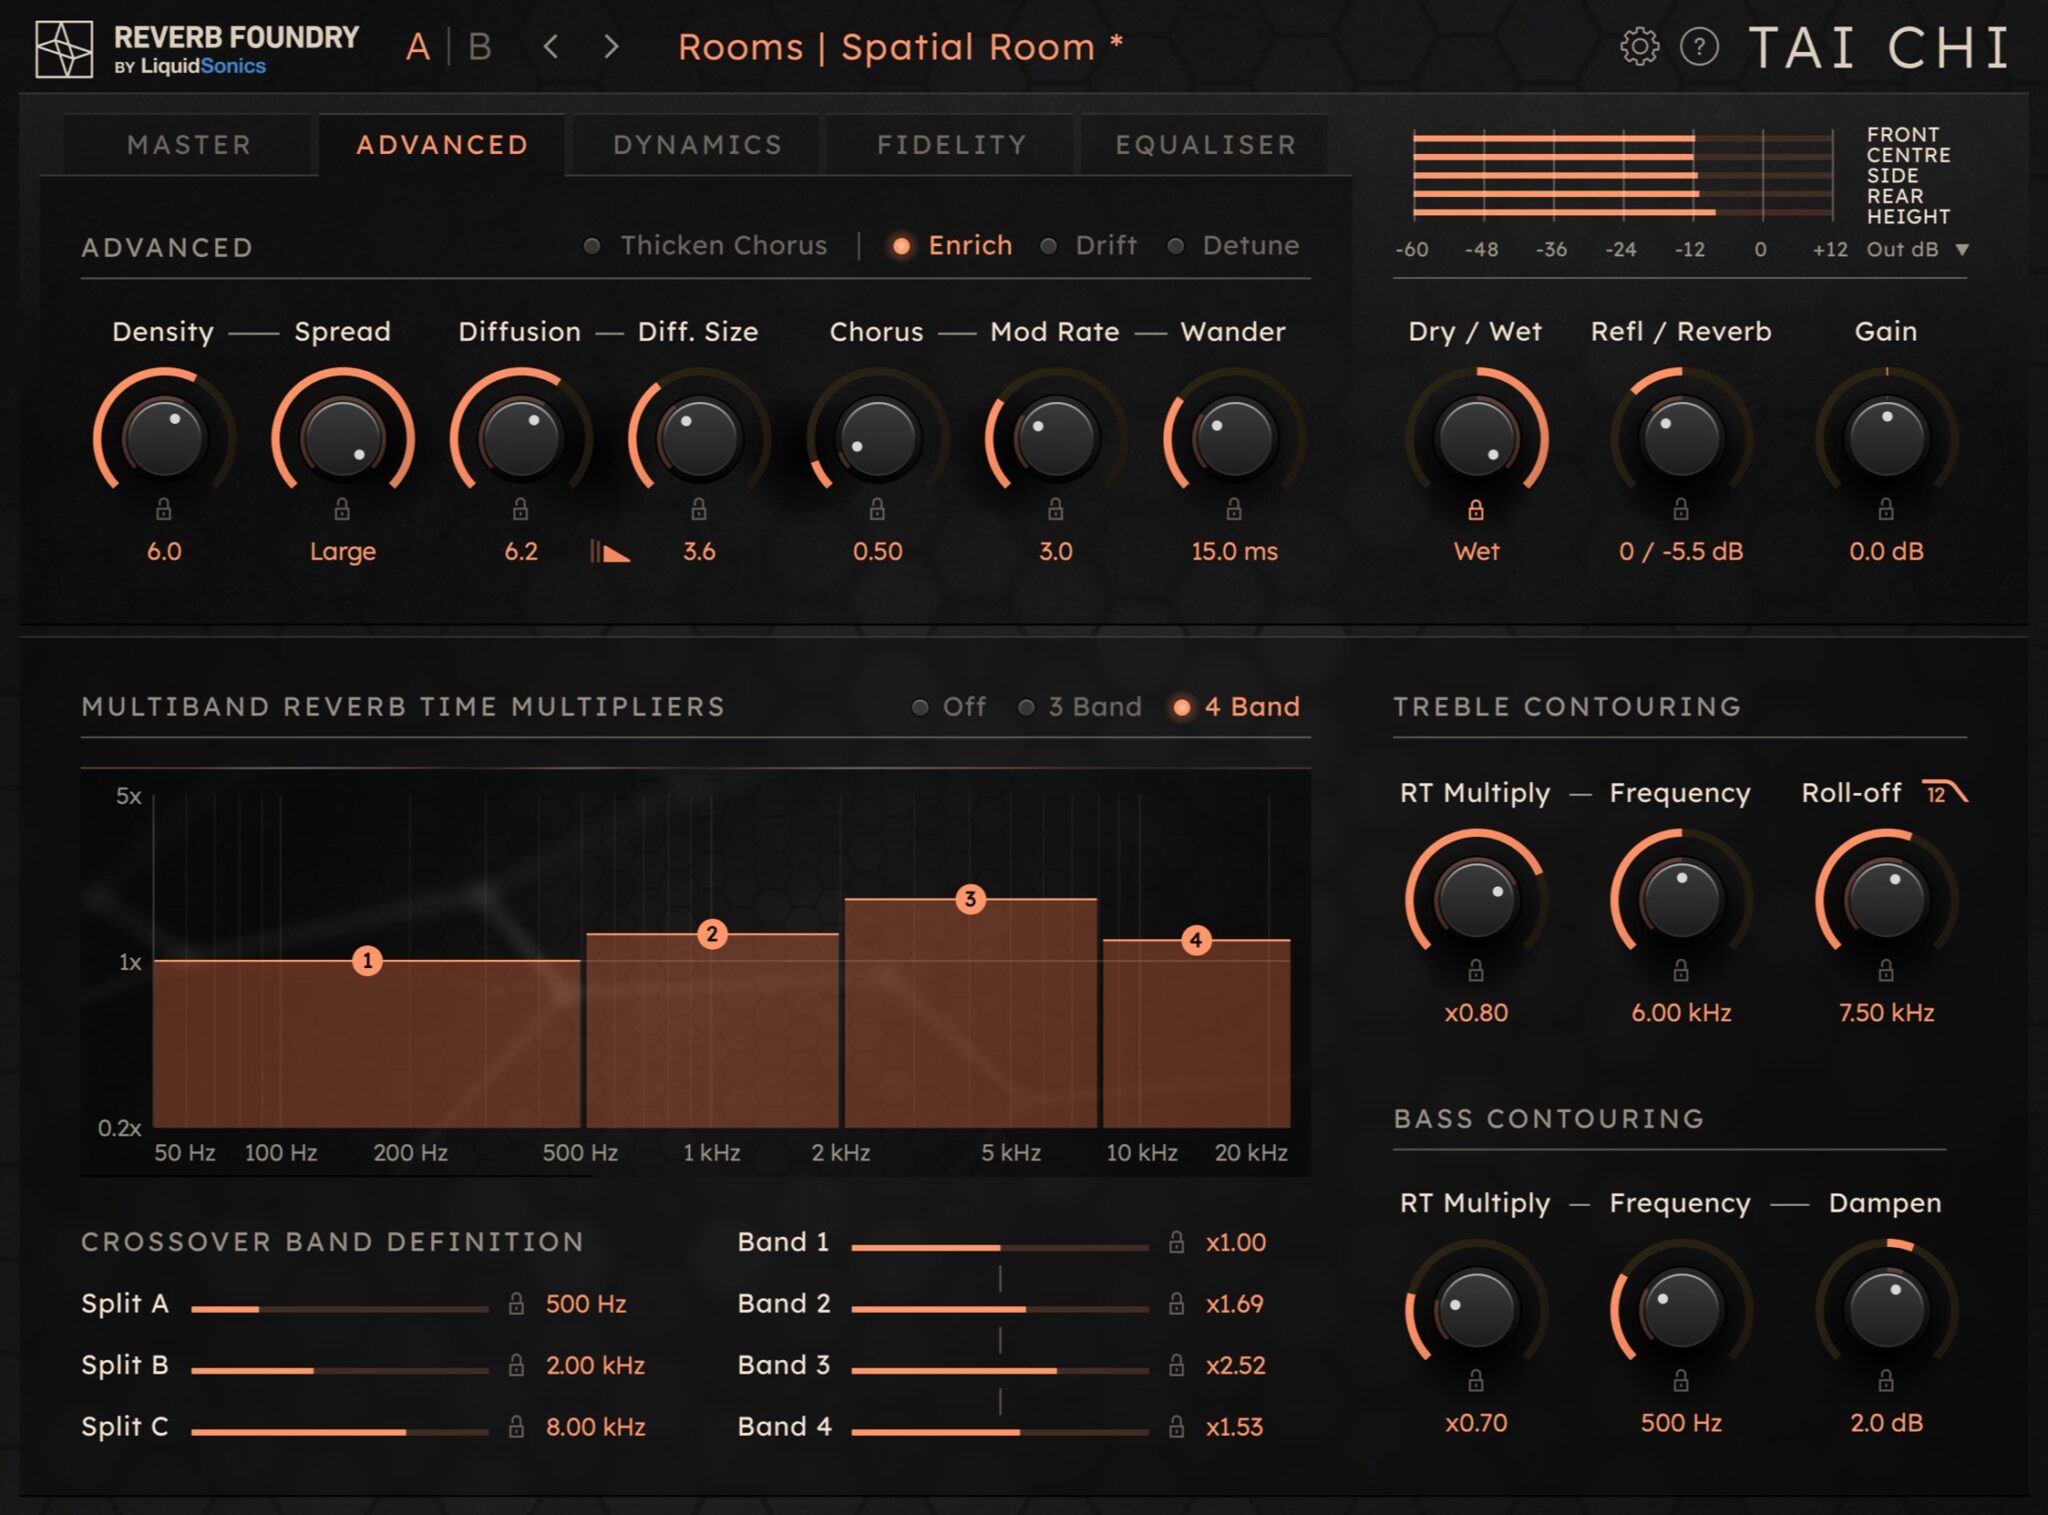Click the diffusion size slope icon beside Diff. Size

coord(610,550)
